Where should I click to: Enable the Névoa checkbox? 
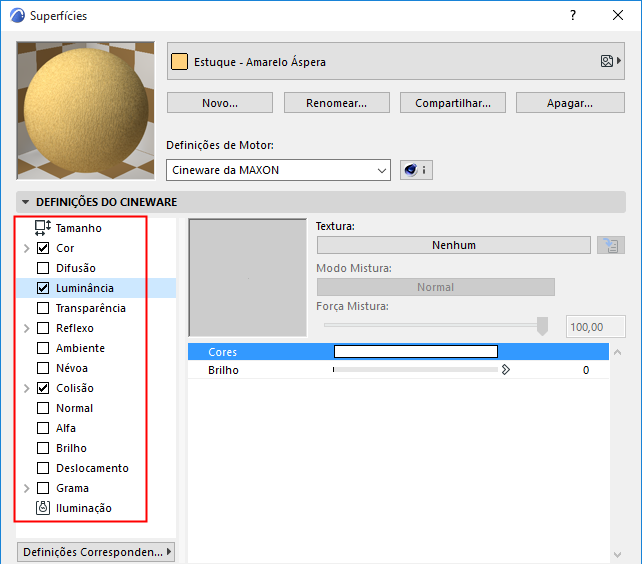(43, 368)
